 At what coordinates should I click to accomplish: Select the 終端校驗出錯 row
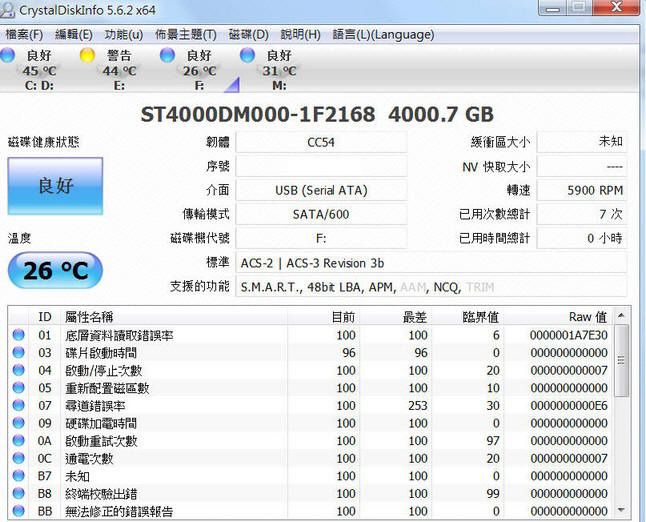[x=311, y=494]
